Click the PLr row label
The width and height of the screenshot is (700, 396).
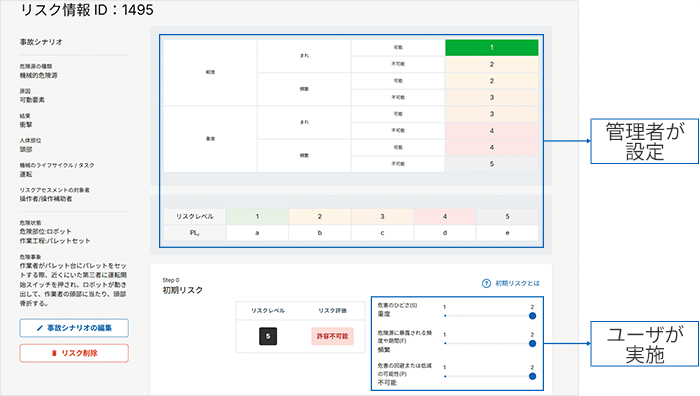pos(195,233)
